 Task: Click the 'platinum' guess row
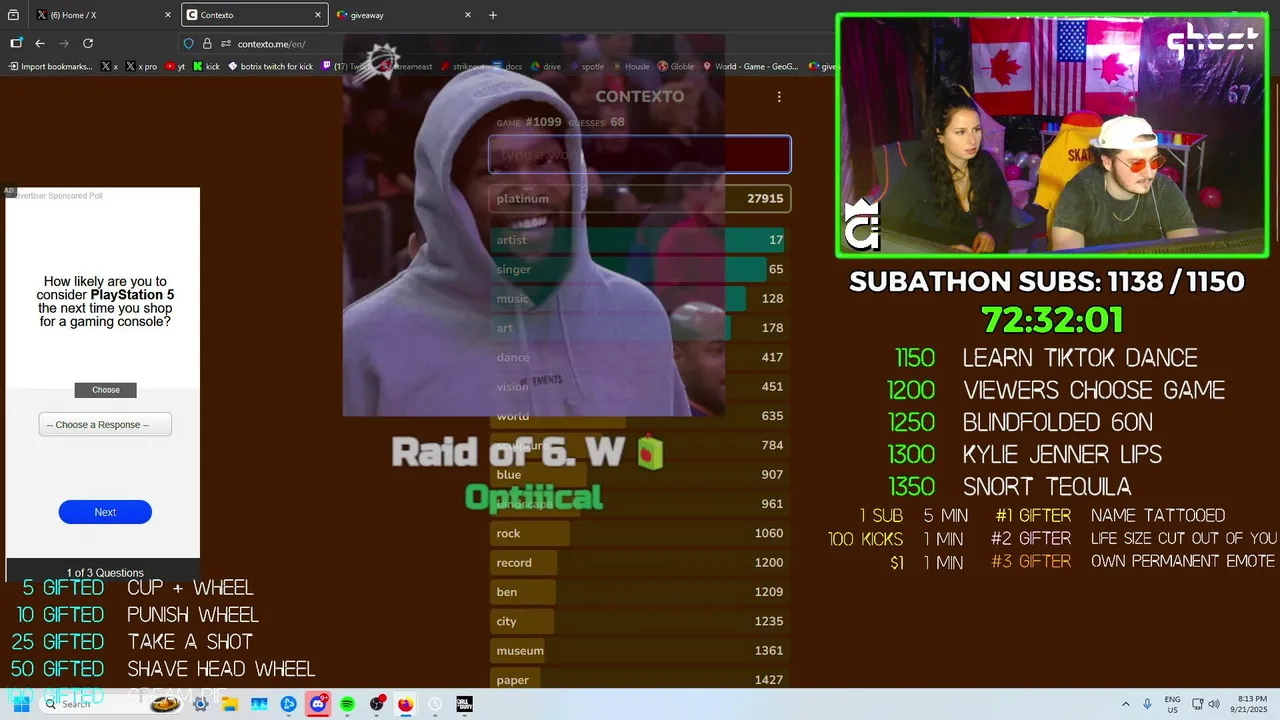(640, 198)
